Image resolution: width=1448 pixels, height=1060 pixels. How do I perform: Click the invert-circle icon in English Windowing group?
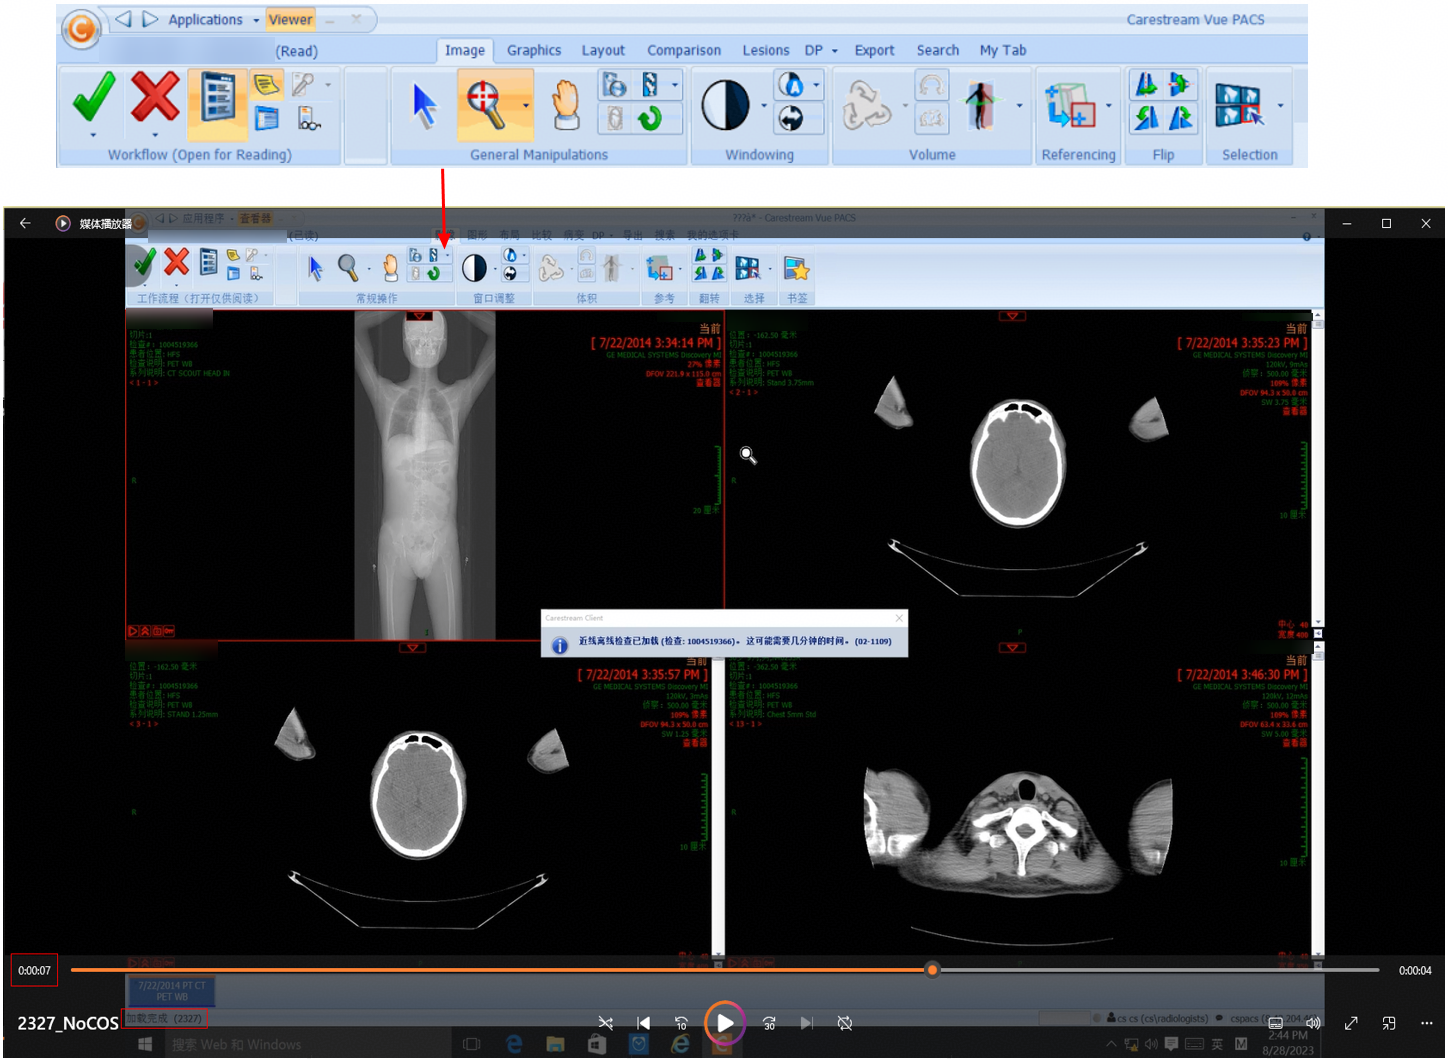[791, 119]
